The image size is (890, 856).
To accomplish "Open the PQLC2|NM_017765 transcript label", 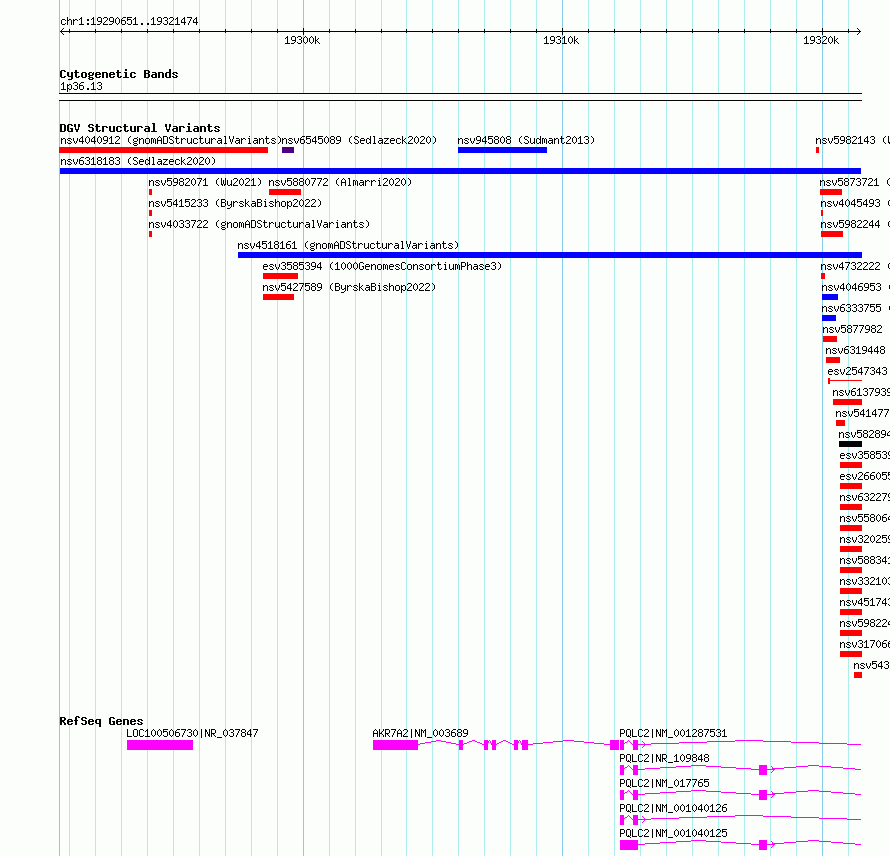I will coord(664,783).
